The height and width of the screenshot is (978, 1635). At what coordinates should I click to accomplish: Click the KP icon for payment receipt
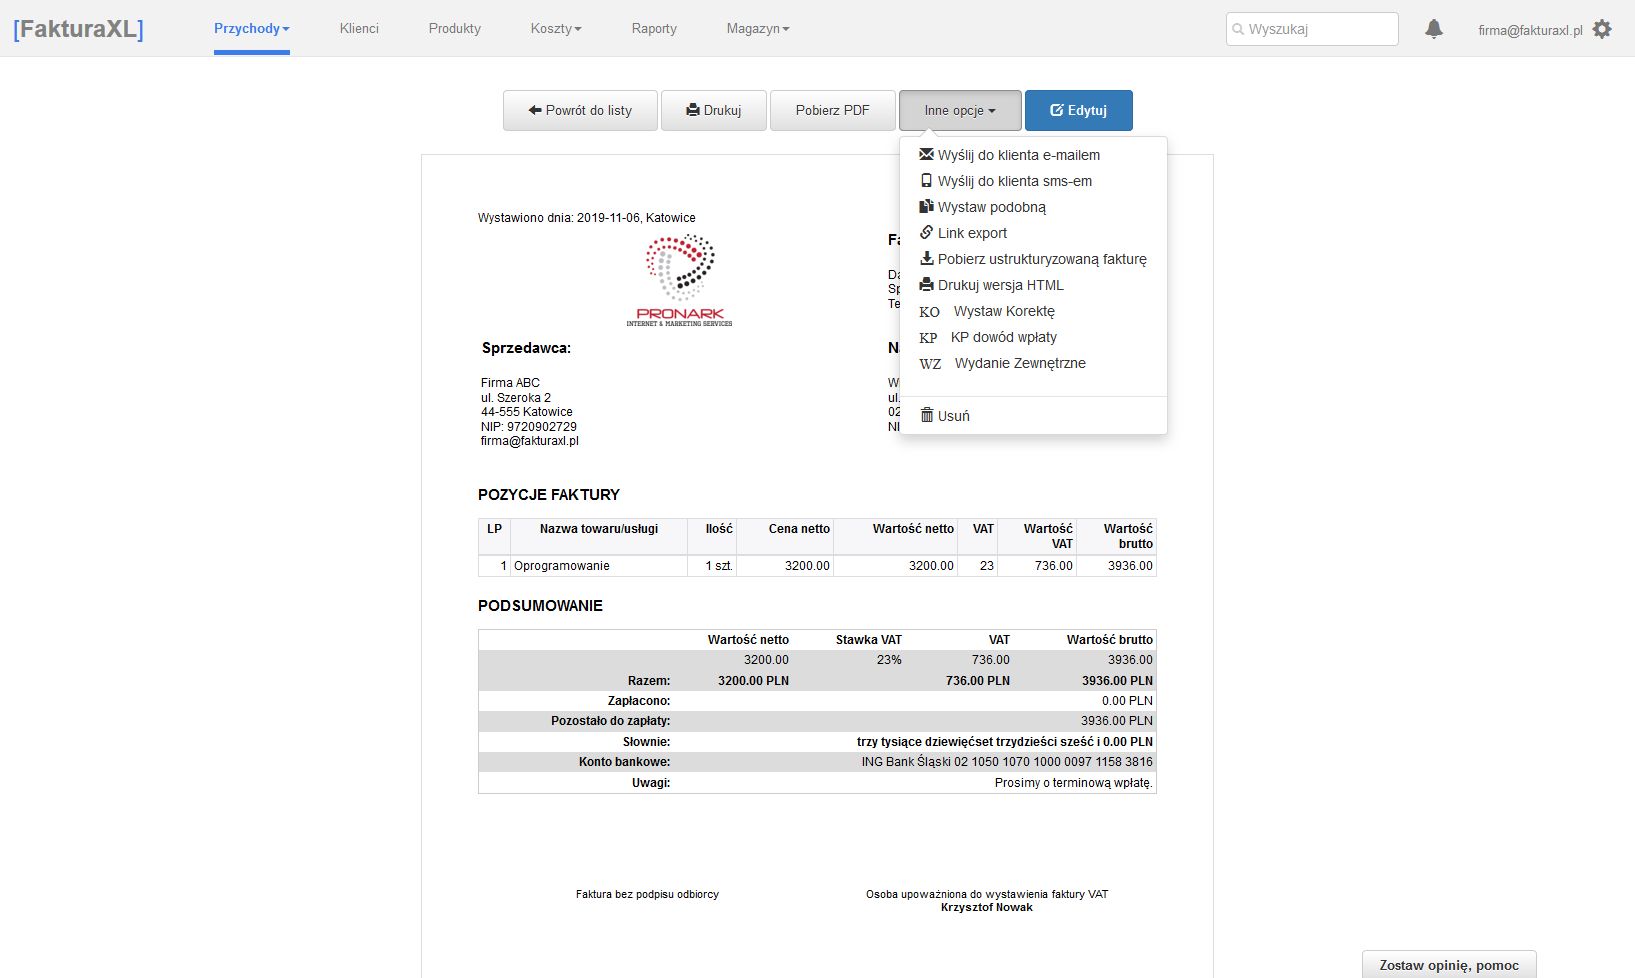point(929,338)
